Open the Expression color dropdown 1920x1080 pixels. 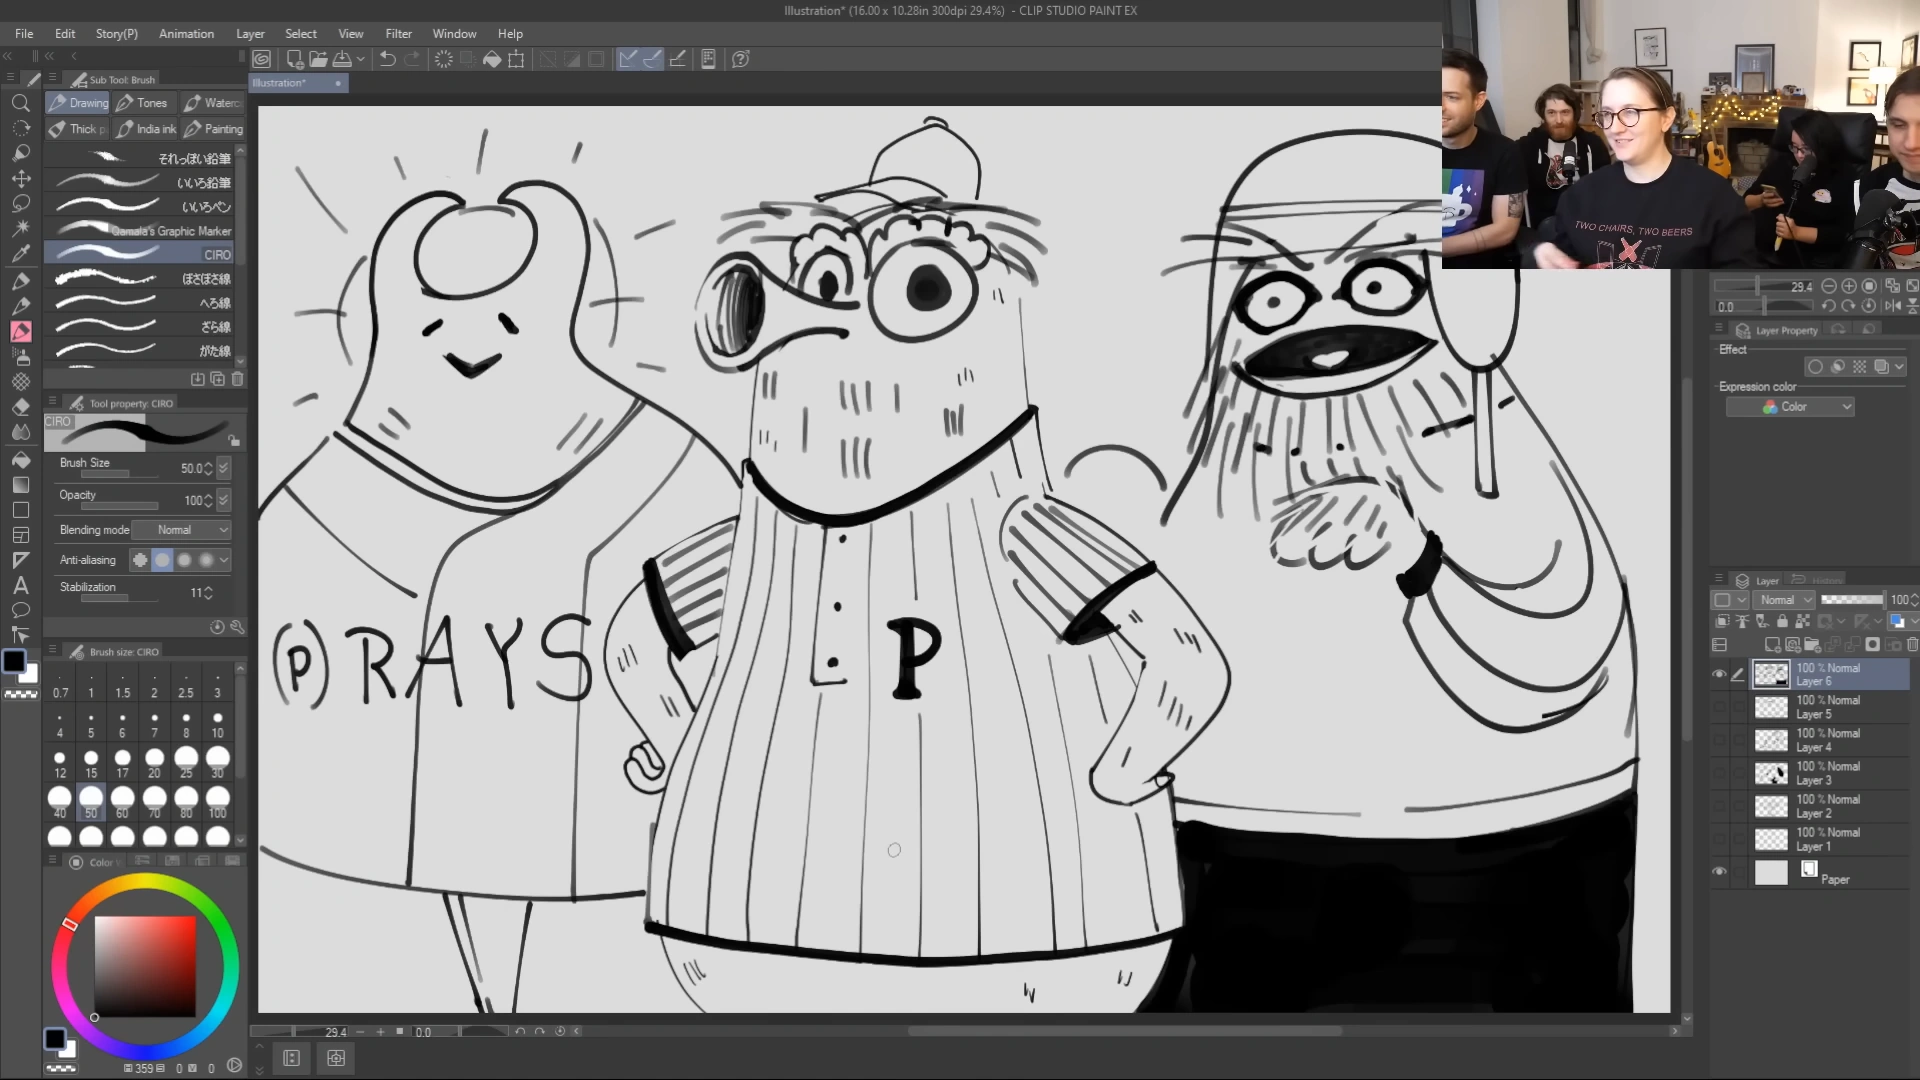click(1790, 407)
